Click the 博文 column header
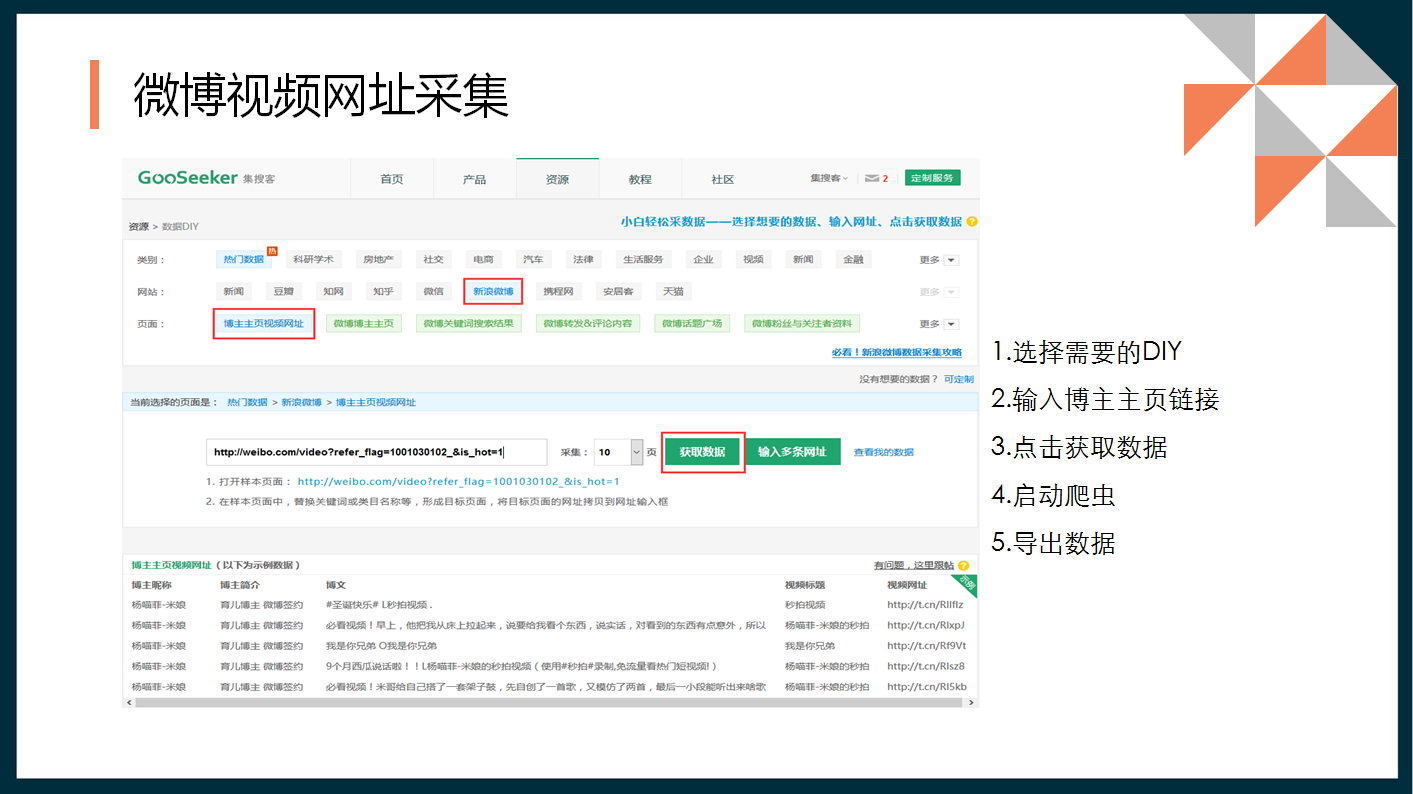The width and height of the screenshot is (1413, 794). (x=336, y=585)
